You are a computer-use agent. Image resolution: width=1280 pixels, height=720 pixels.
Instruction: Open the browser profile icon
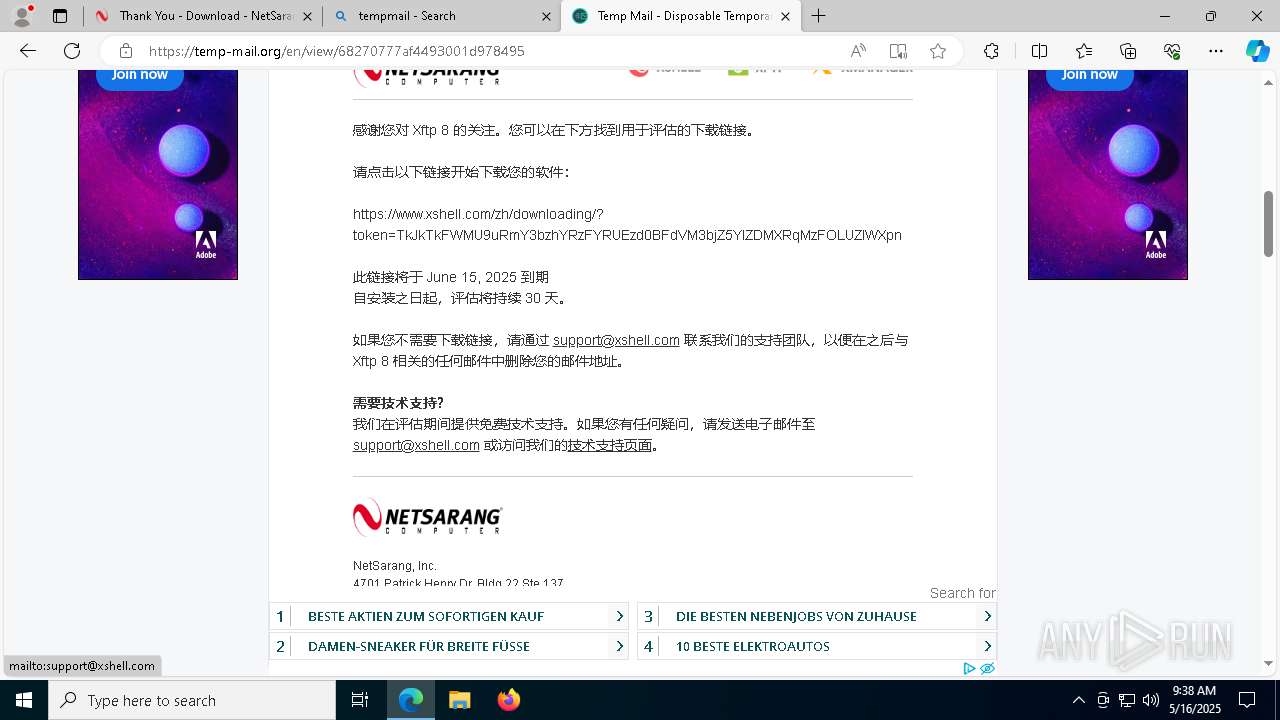point(22,16)
